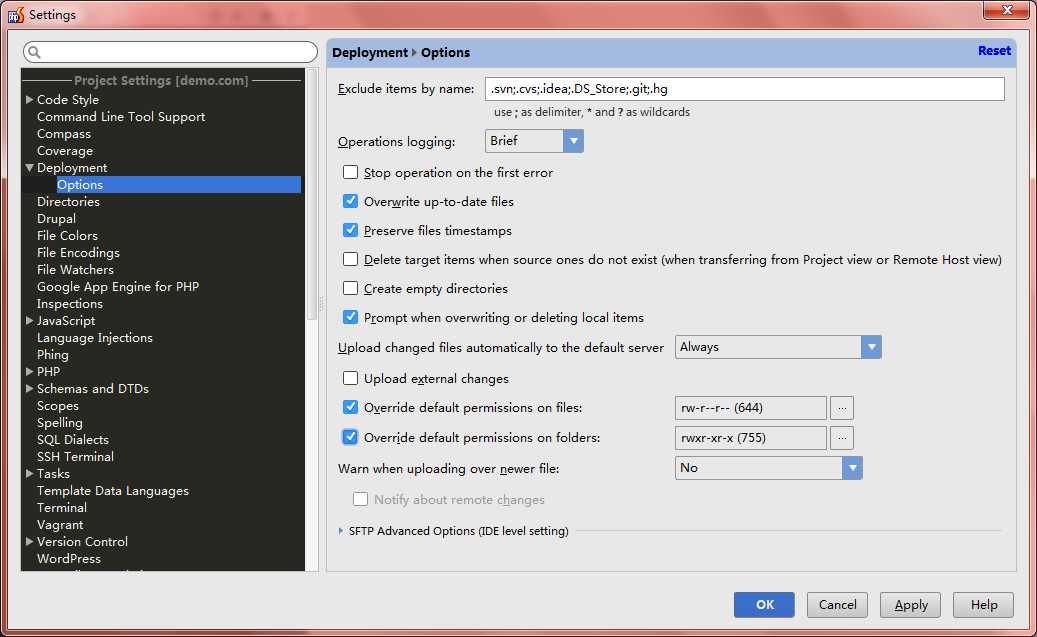1037x637 pixels.
Task: Select Directories in the settings tree
Action: point(68,202)
